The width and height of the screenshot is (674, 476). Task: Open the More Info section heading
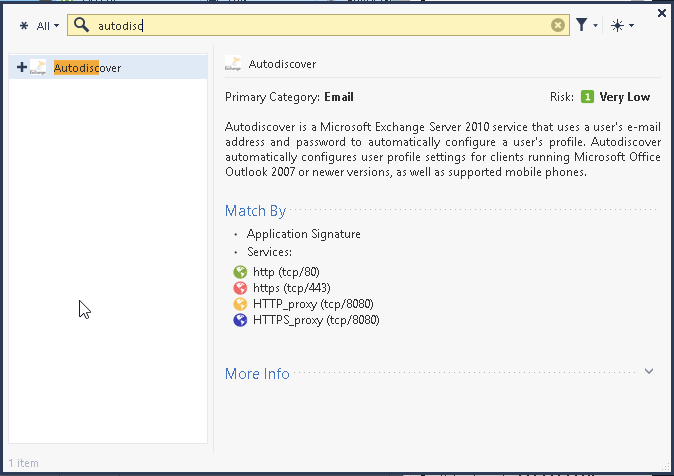tap(257, 374)
